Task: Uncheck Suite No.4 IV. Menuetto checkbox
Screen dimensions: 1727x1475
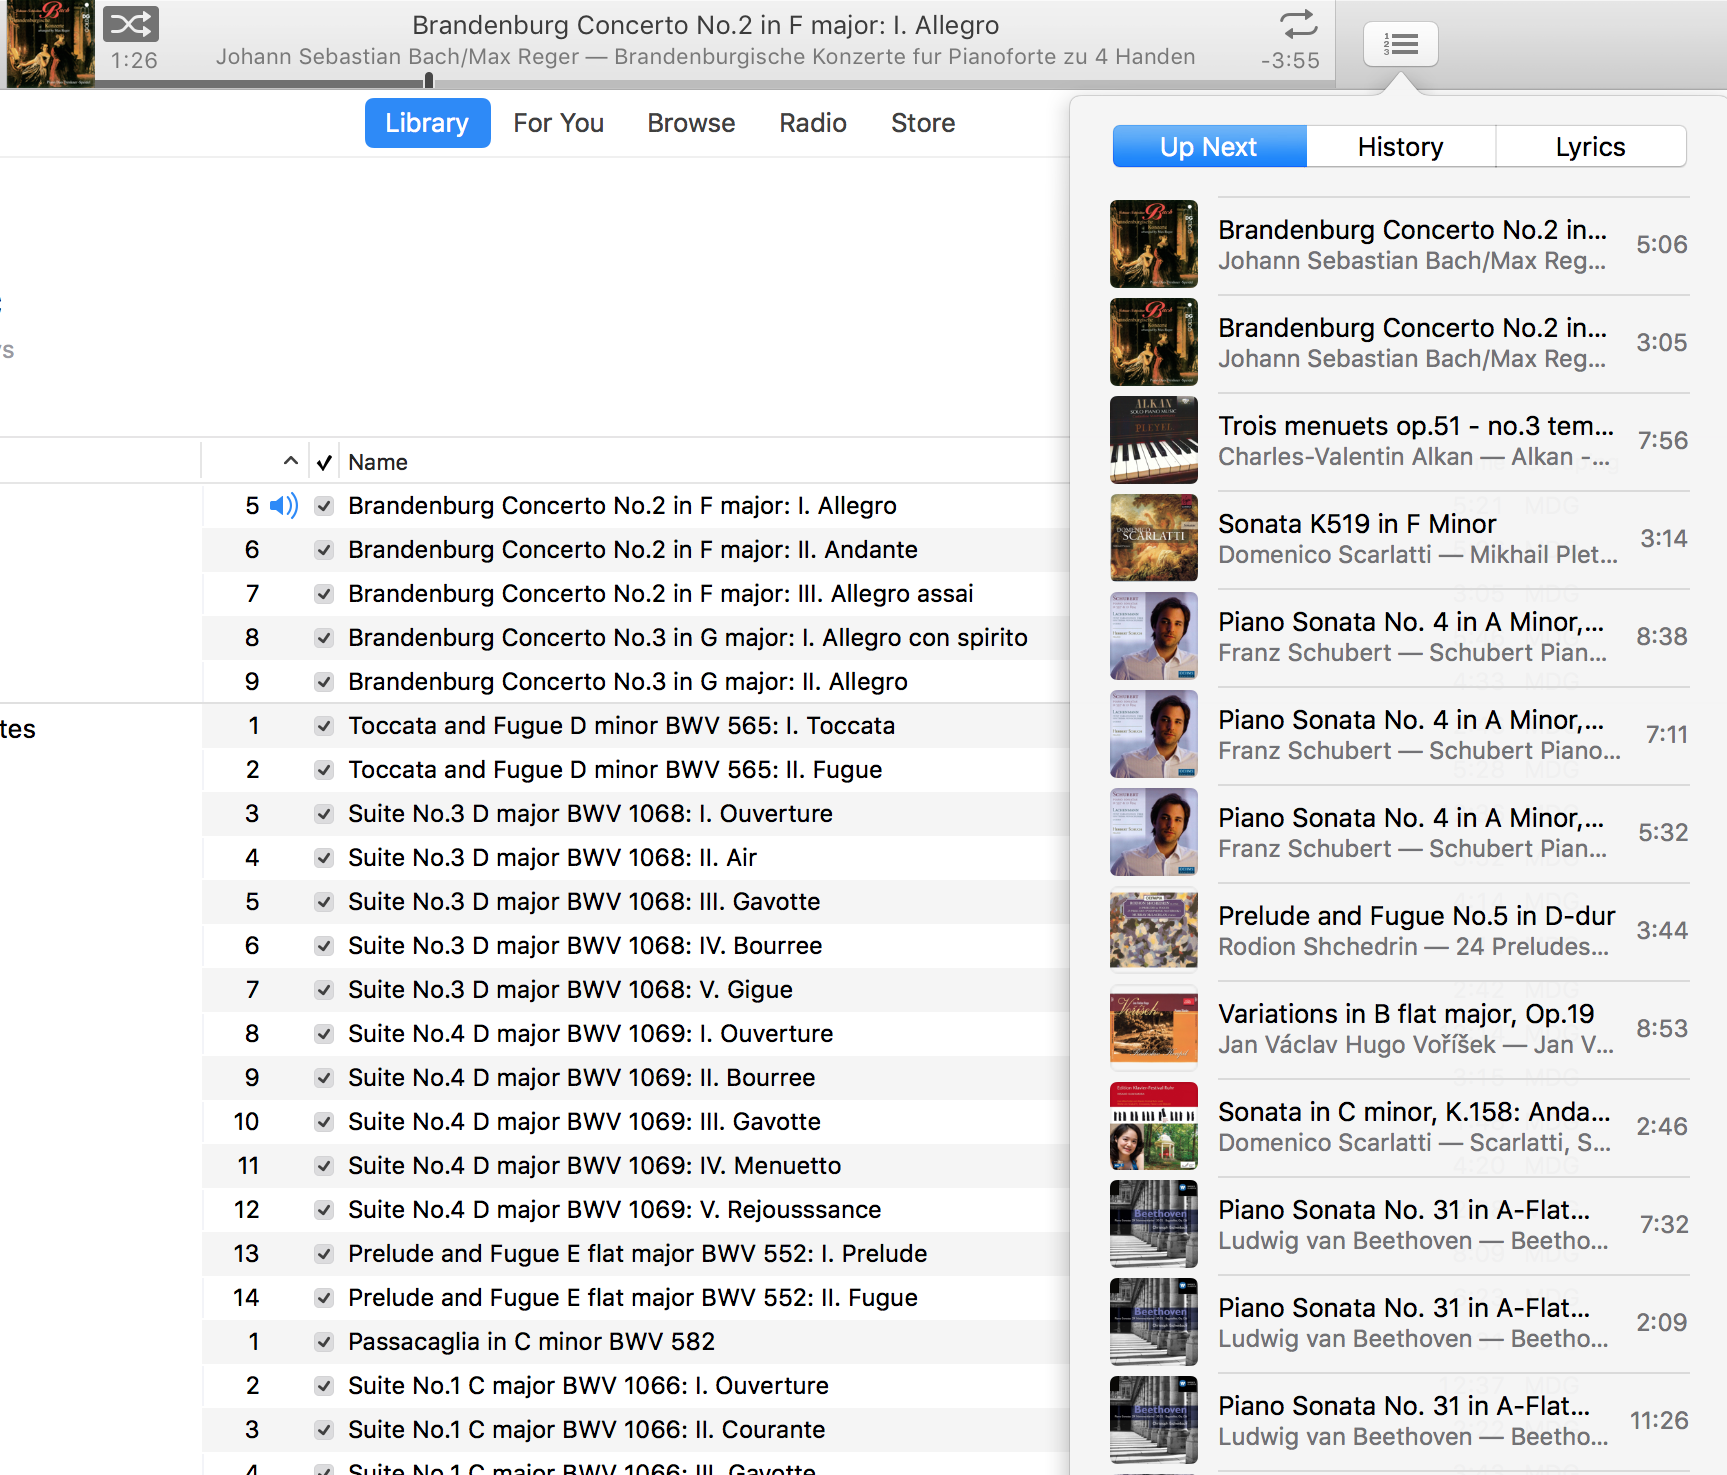Action: [x=324, y=1166]
